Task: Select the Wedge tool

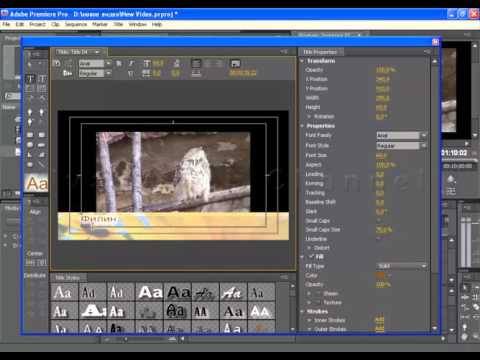Action: click(x=30, y=155)
